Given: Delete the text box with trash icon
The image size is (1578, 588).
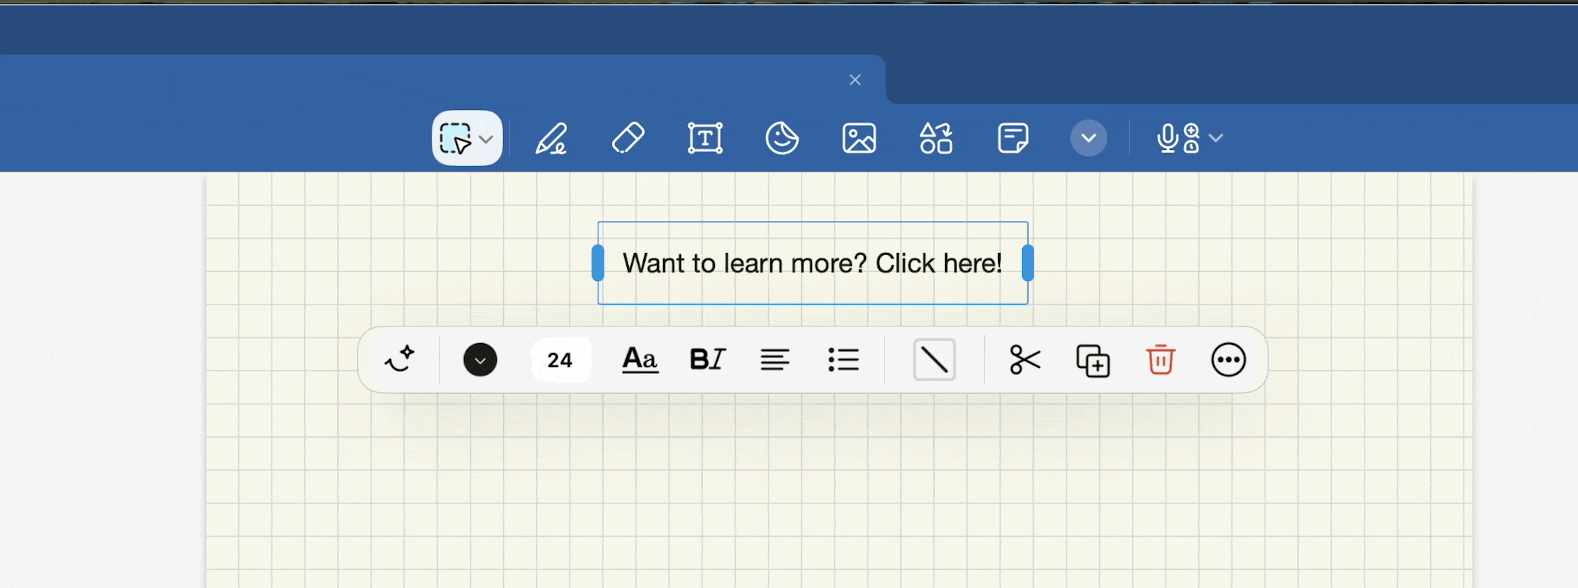Looking at the screenshot, I should [1160, 359].
